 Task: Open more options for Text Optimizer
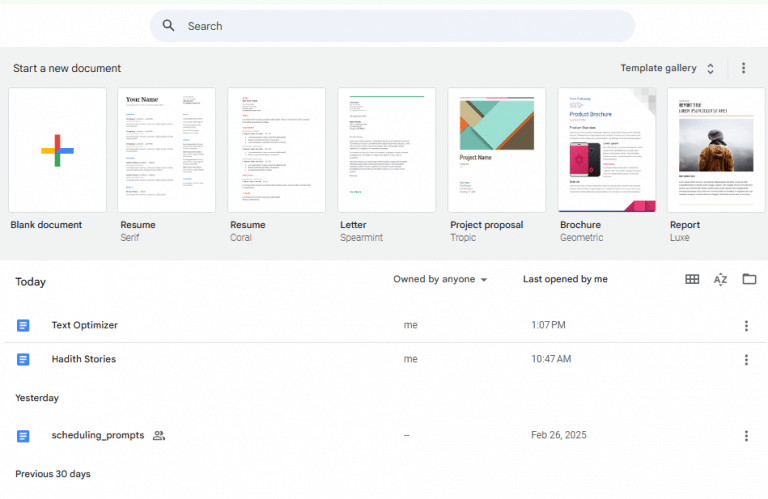pyautogui.click(x=746, y=326)
